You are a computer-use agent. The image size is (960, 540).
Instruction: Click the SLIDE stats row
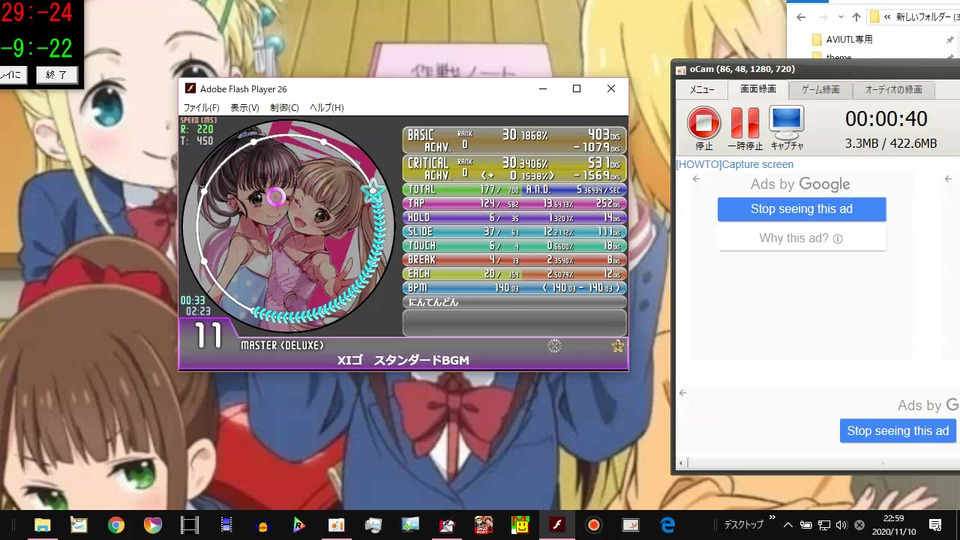click(x=514, y=231)
